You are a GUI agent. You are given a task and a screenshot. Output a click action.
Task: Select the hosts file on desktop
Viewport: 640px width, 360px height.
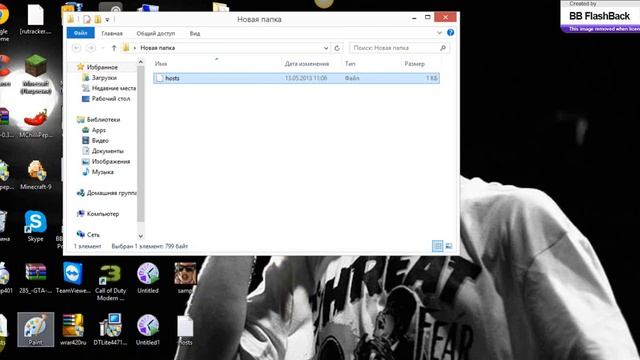(x=185, y=330)
